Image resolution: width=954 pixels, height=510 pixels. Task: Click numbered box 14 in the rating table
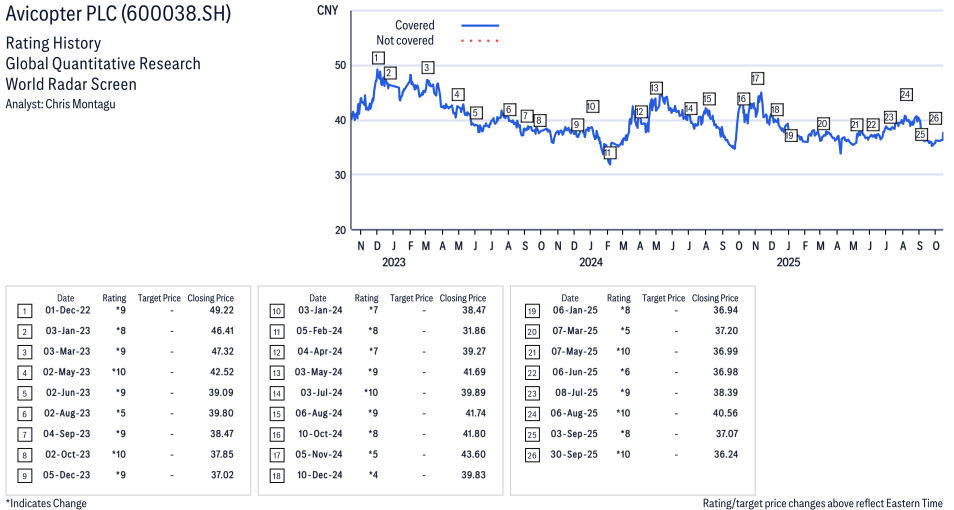[x=276, y=392]
